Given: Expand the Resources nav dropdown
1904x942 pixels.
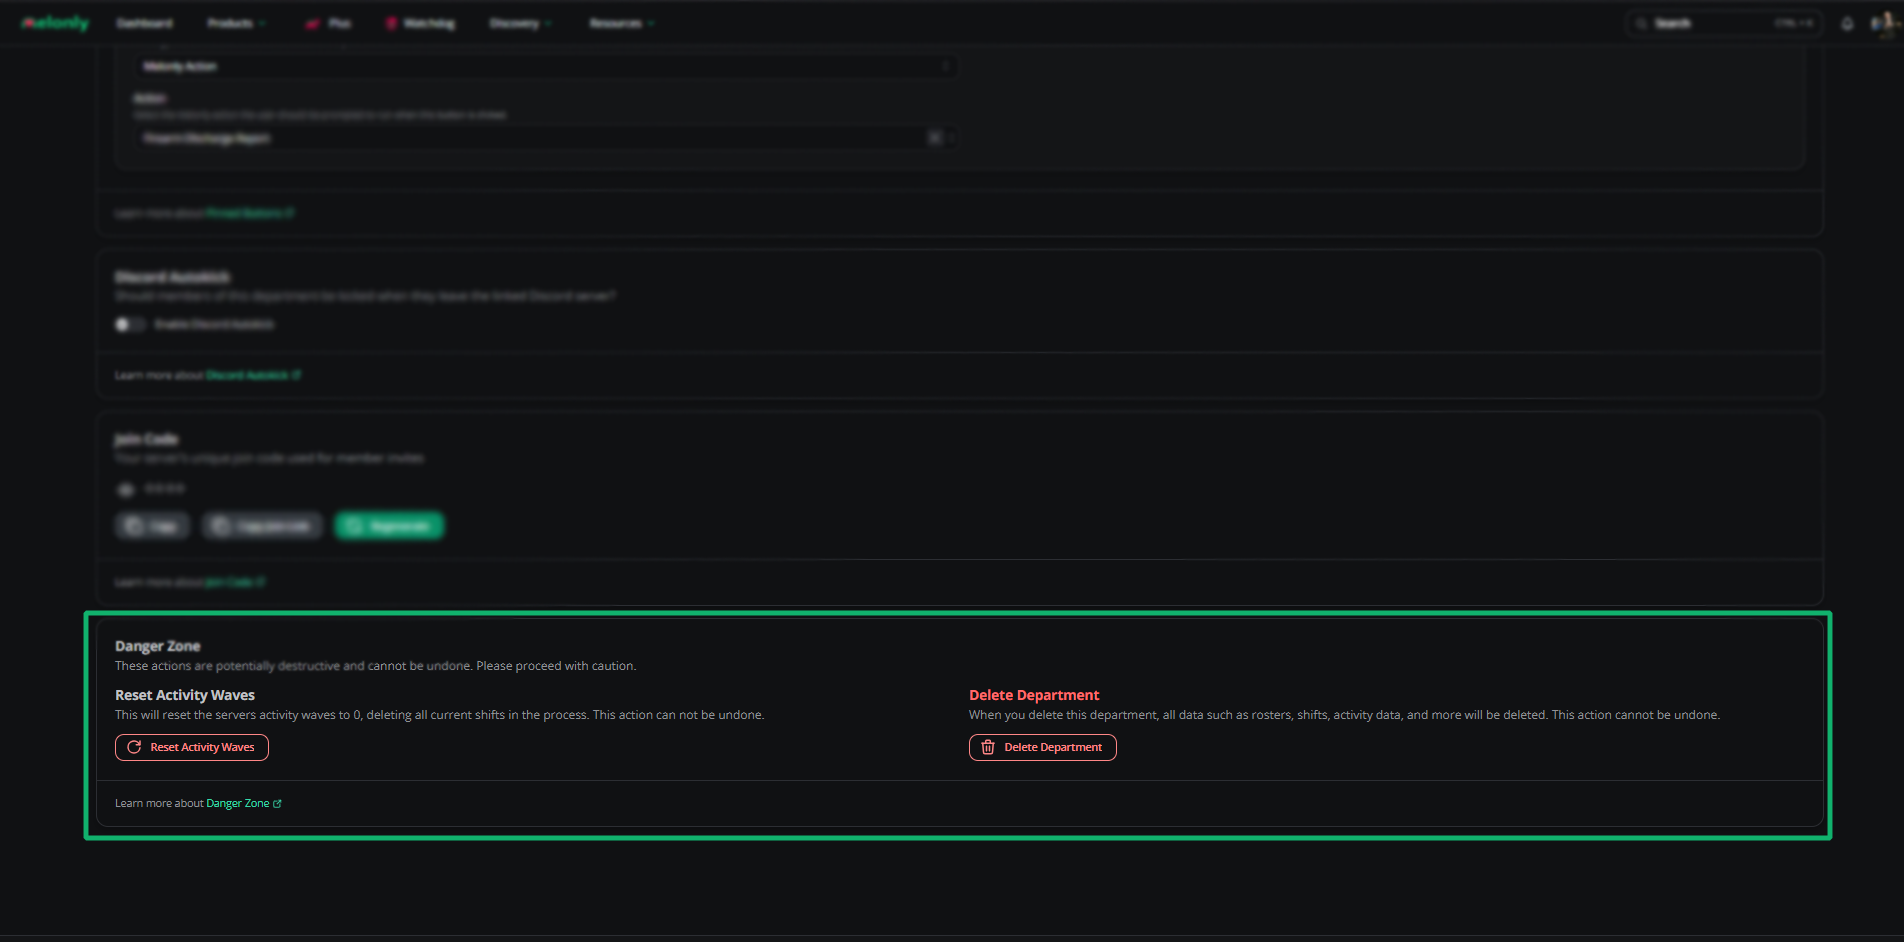Looking at the screenshot, I should [621, 23].
